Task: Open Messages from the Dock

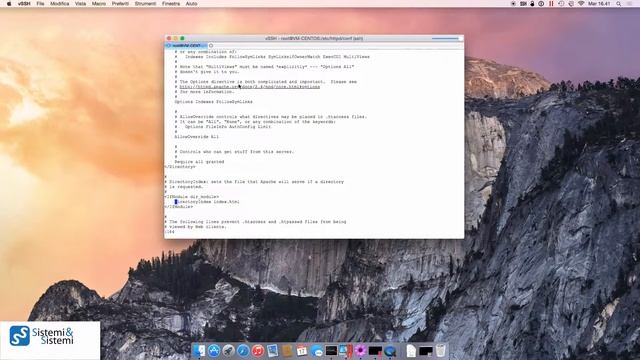Action: 316,350
